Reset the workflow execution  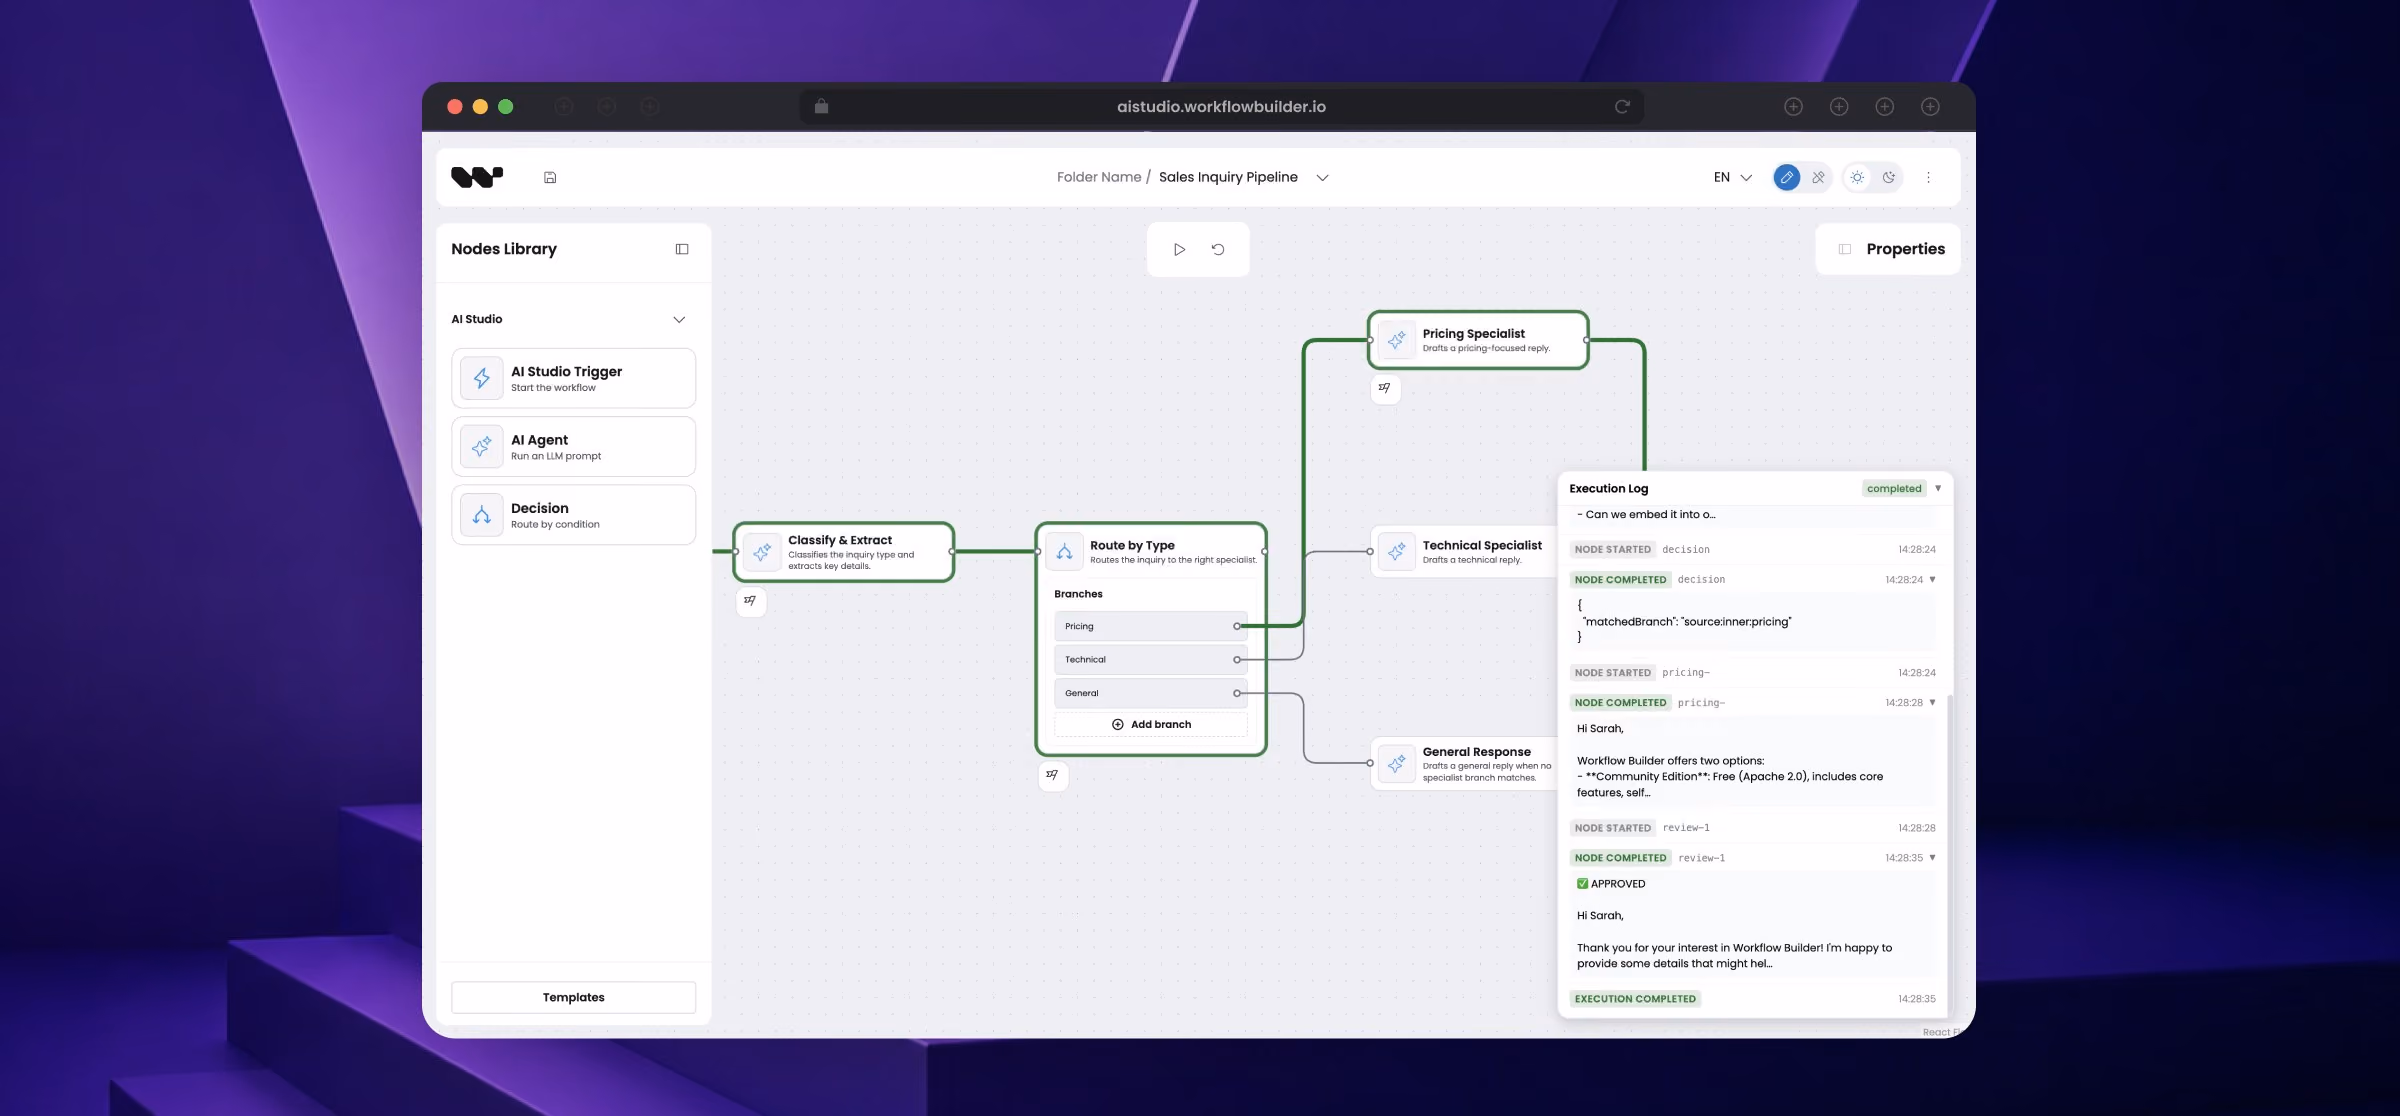tap(1218, 249)
